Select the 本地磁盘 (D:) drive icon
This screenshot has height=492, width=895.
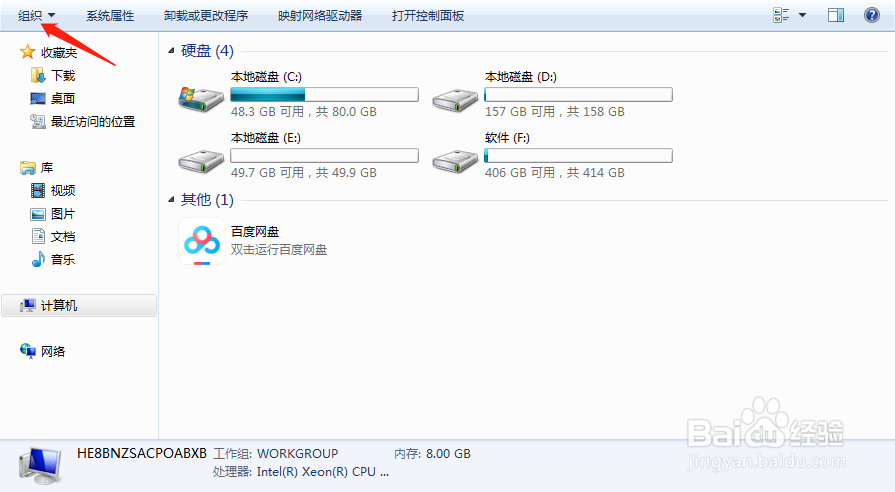455,100
